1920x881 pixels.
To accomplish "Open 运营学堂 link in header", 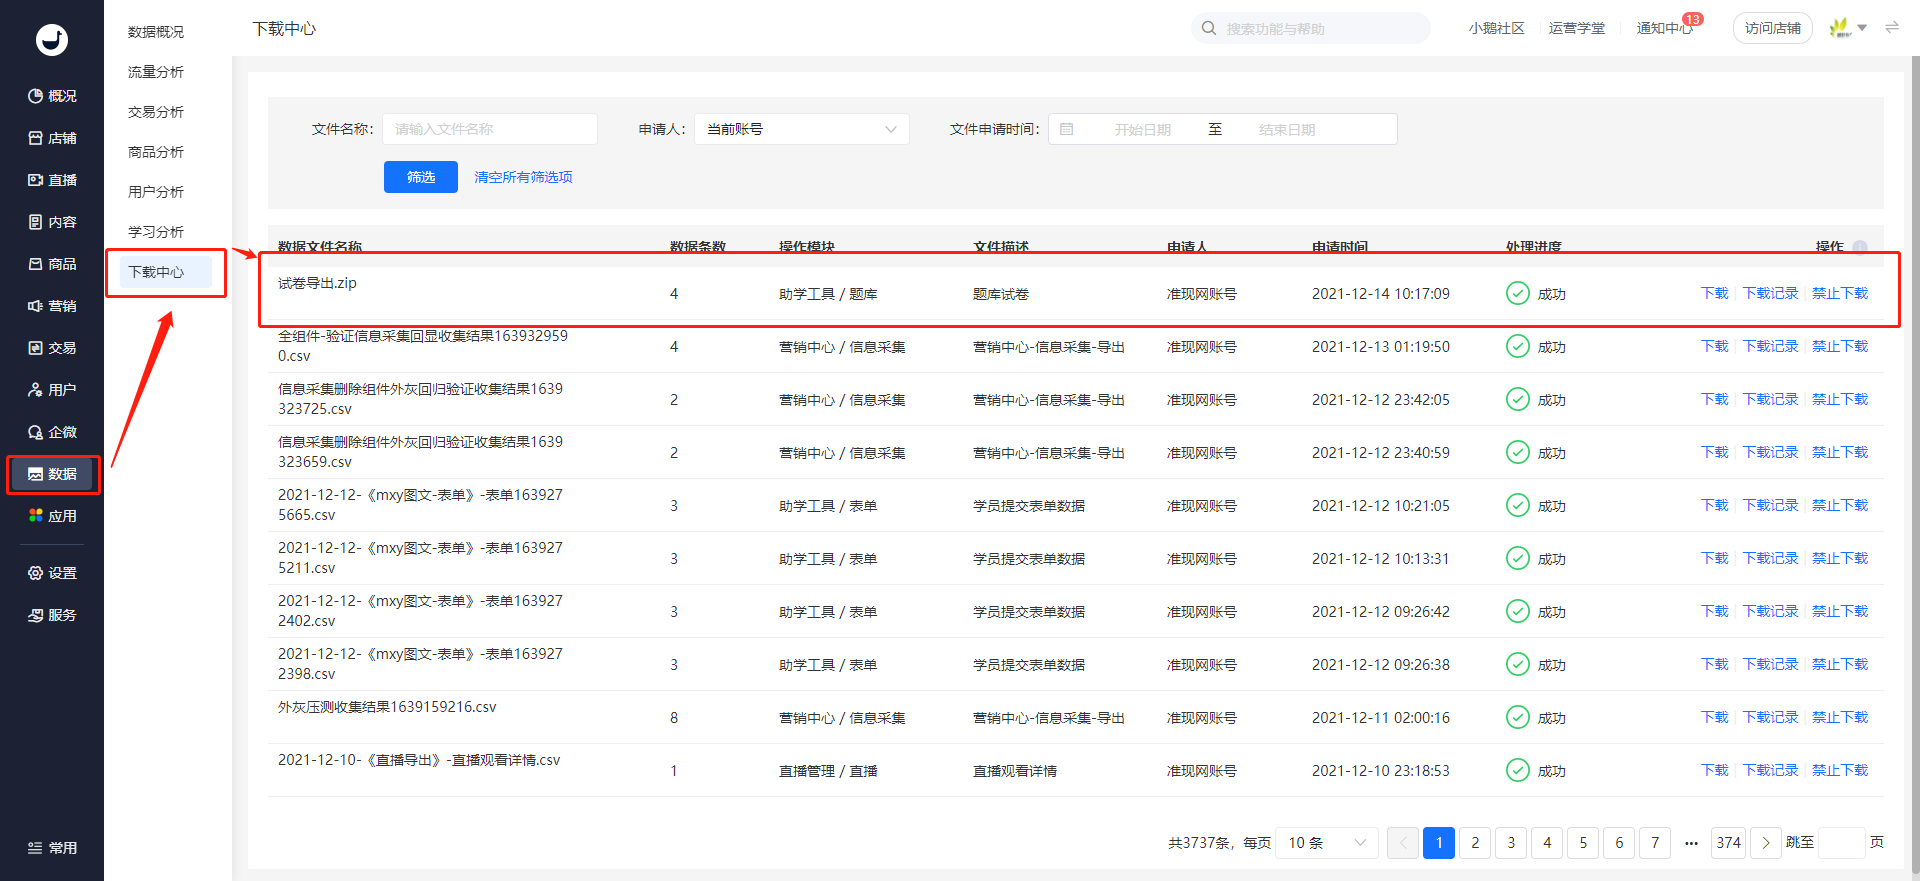I will point(1577,28).
